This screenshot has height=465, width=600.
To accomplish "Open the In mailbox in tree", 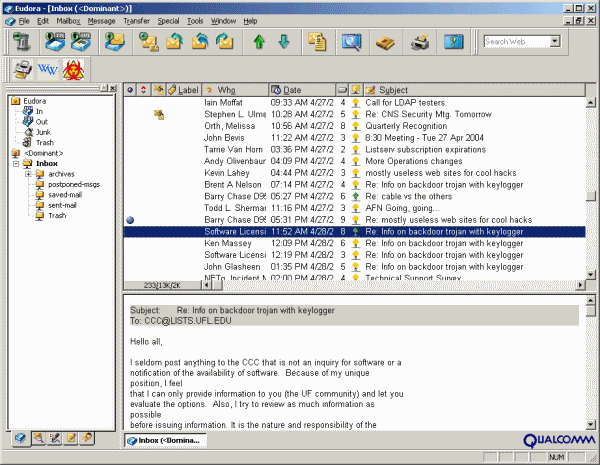I will click(x=39, y=111).
